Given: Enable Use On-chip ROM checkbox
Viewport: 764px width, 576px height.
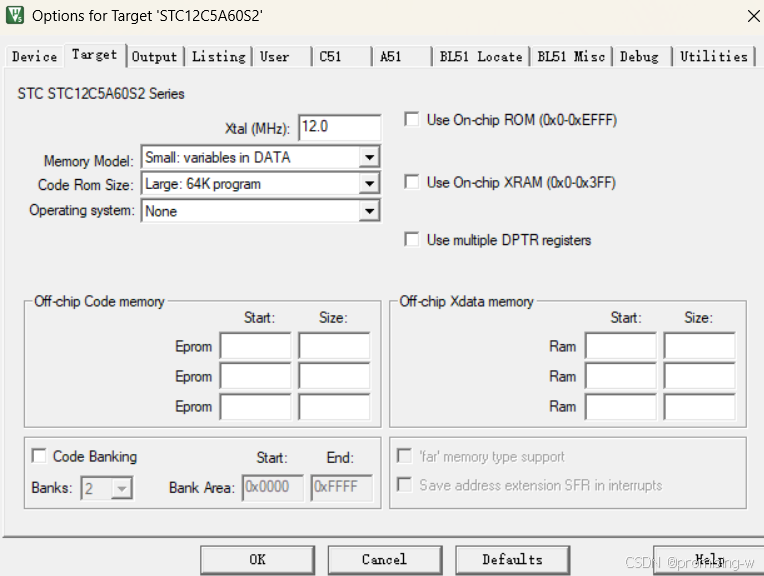Looking at the screenshot, I should [412, 119].
